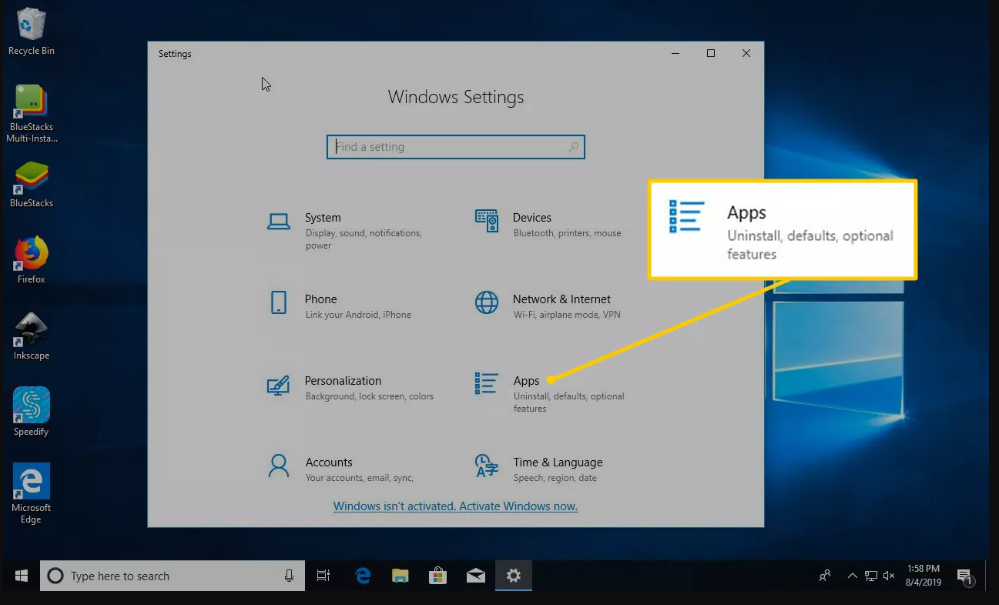The image size is (999, 605).
Task: Launch BlueStacks Multi-Instance desktop shortcut
Action: coord(31,113)
